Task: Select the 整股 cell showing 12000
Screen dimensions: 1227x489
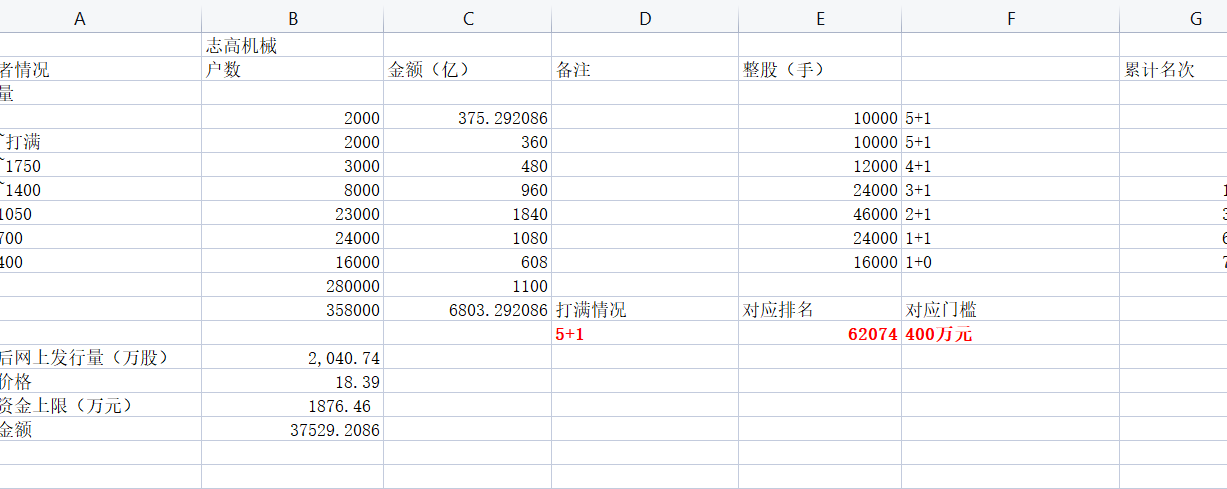Action: [820, 165]
